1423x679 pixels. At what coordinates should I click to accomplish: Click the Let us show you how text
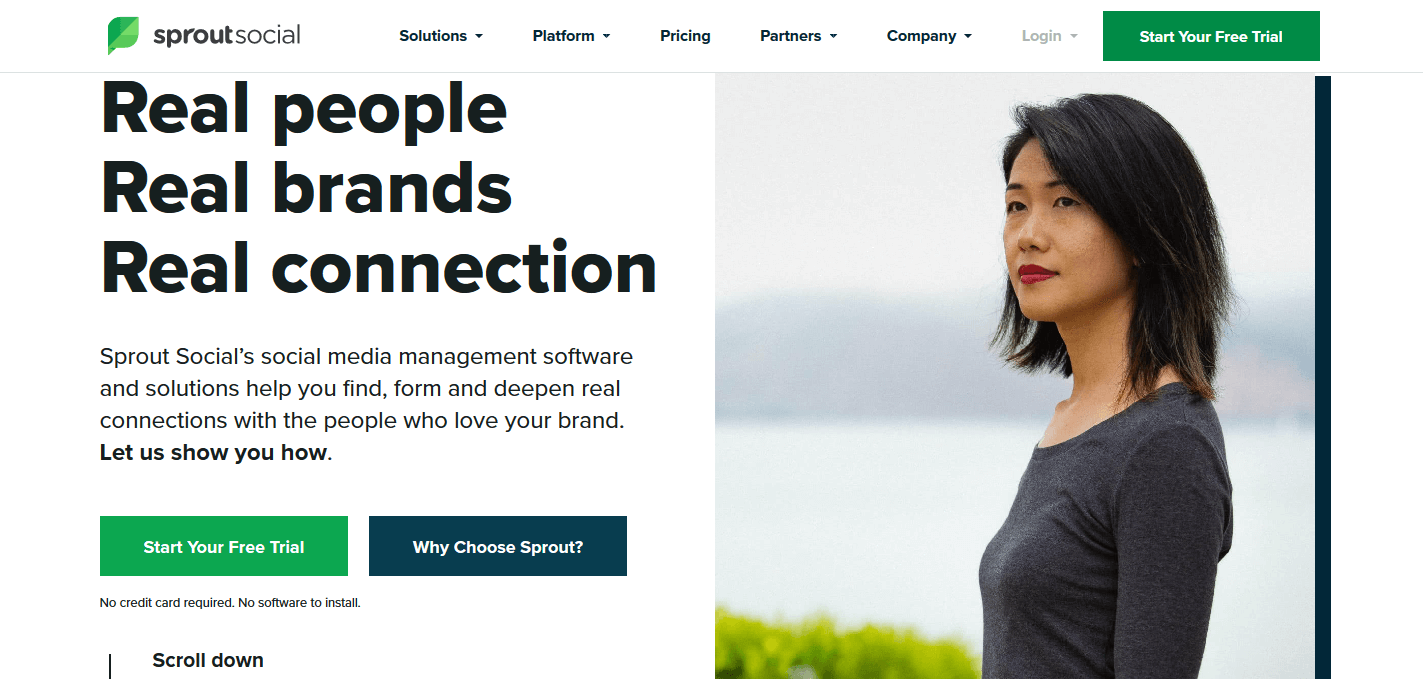click(213, 453)
